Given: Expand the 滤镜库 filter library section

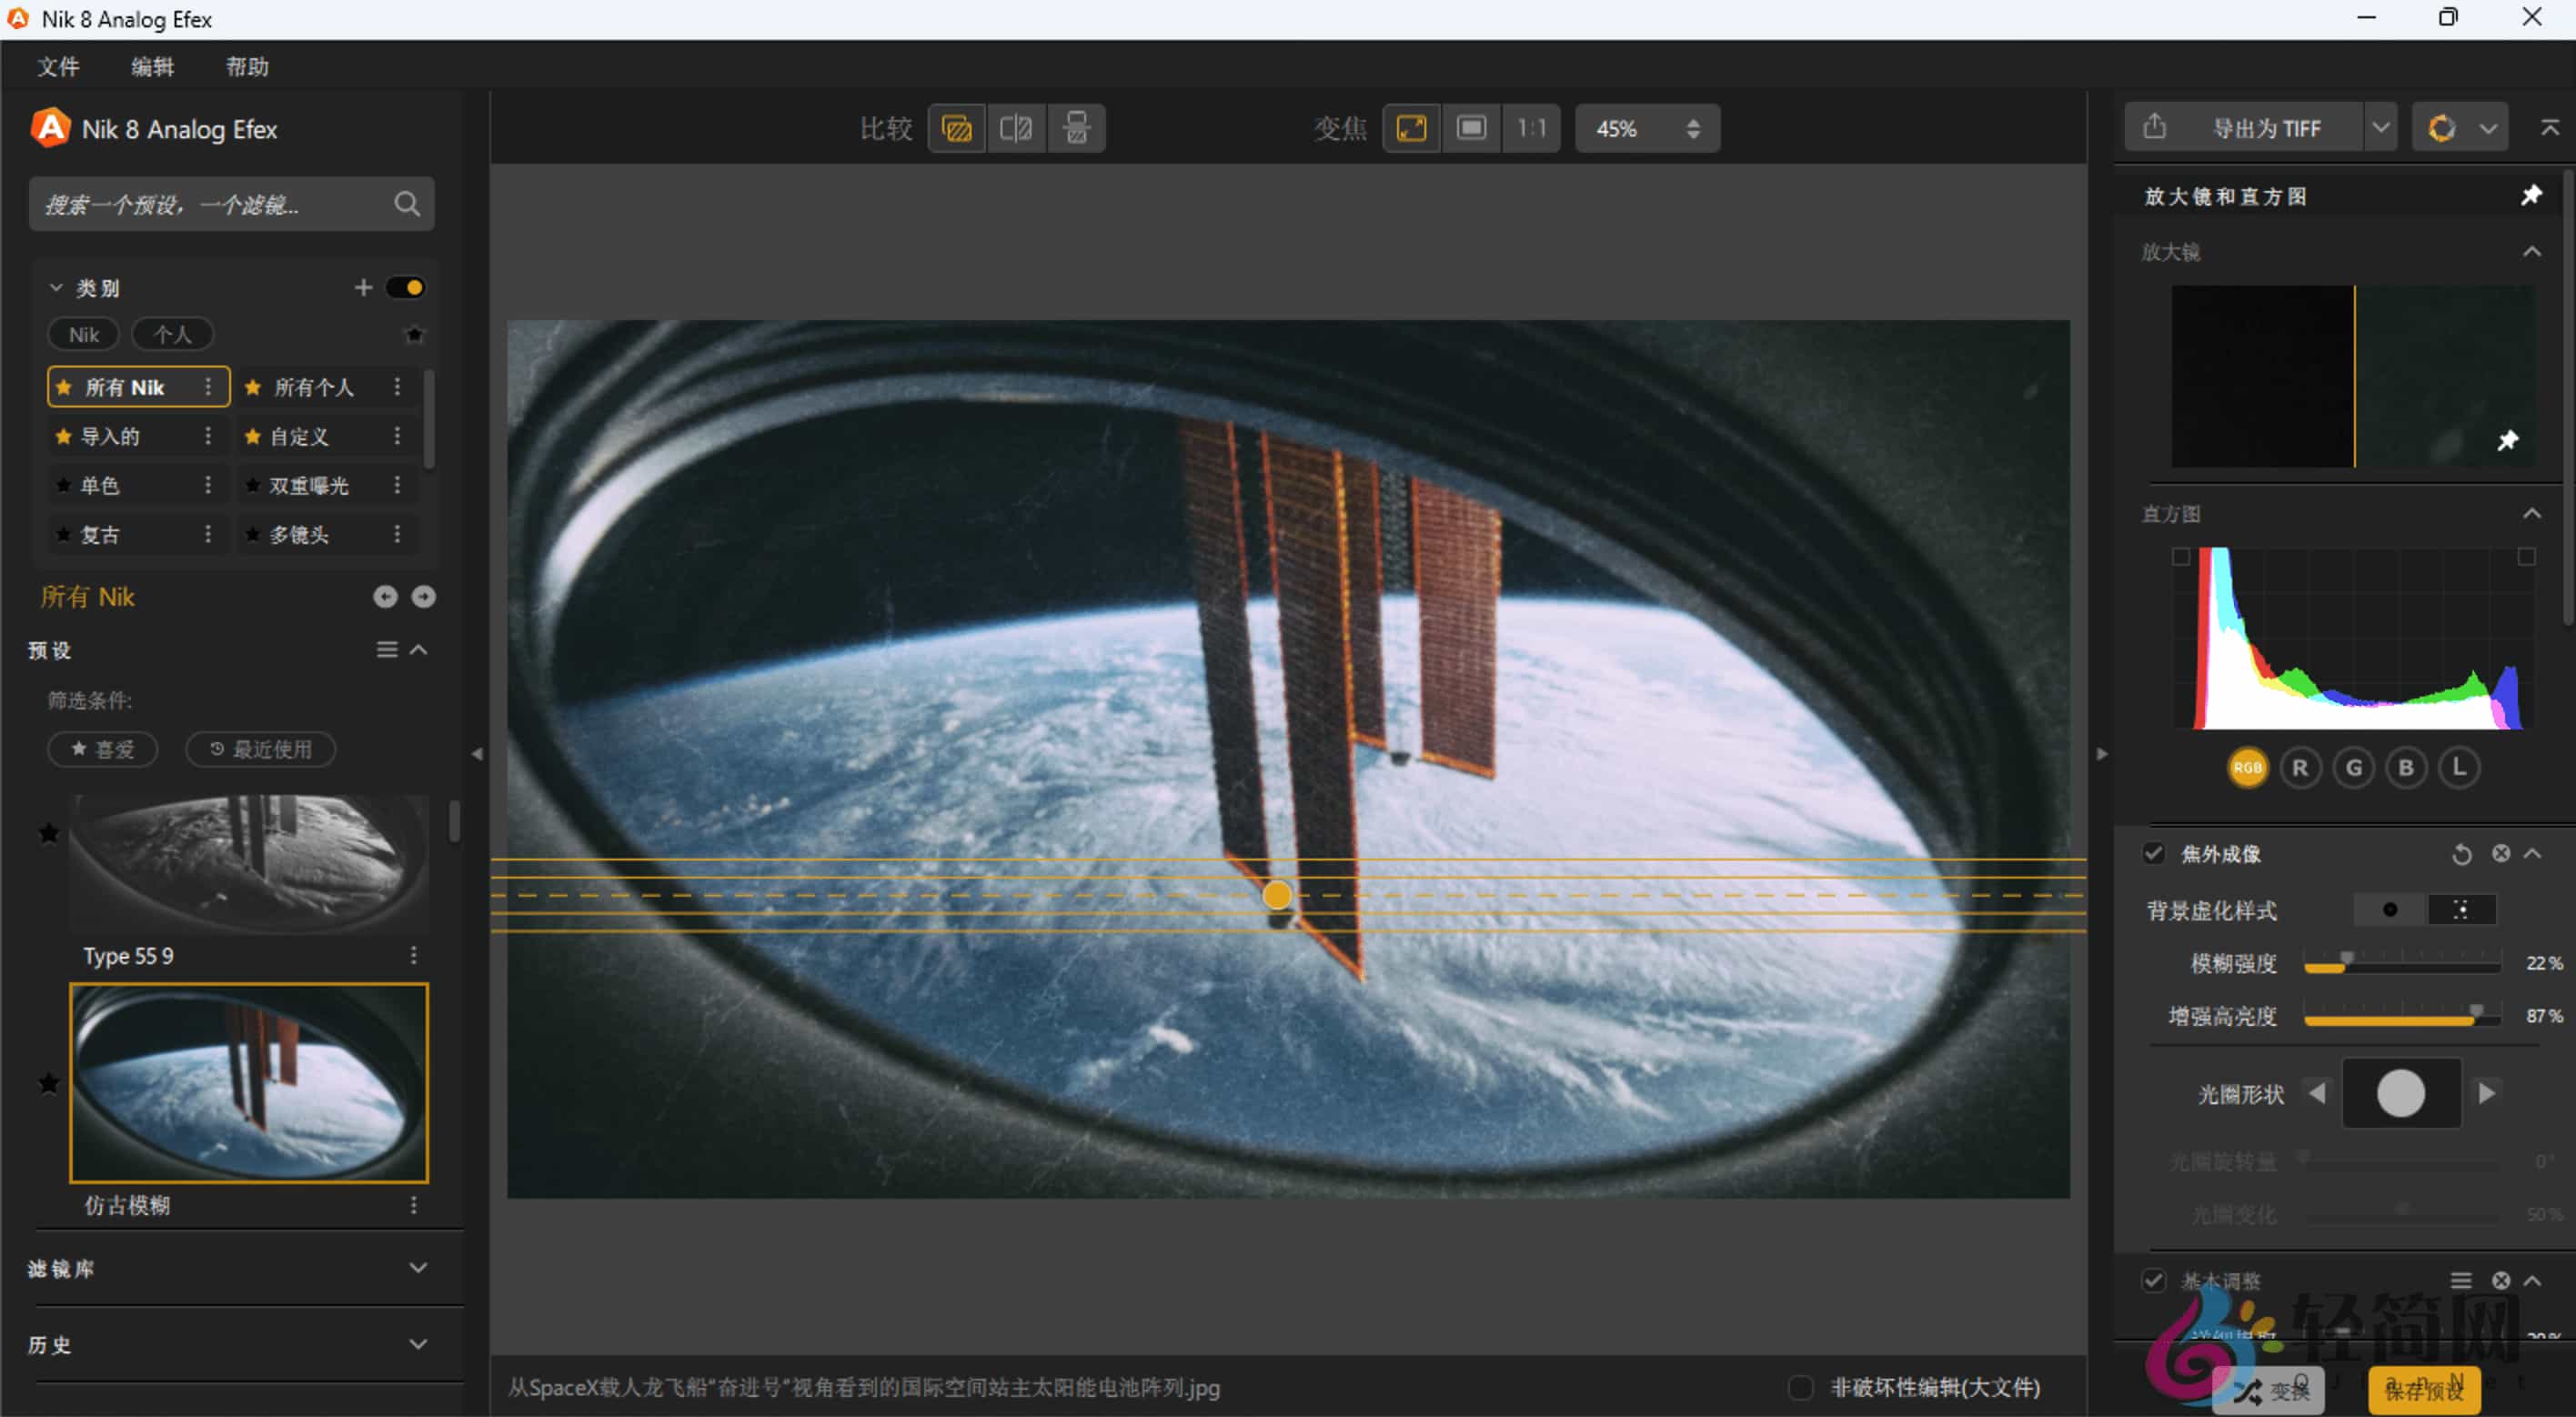Looking at the screenshot, I should 418,1268.
